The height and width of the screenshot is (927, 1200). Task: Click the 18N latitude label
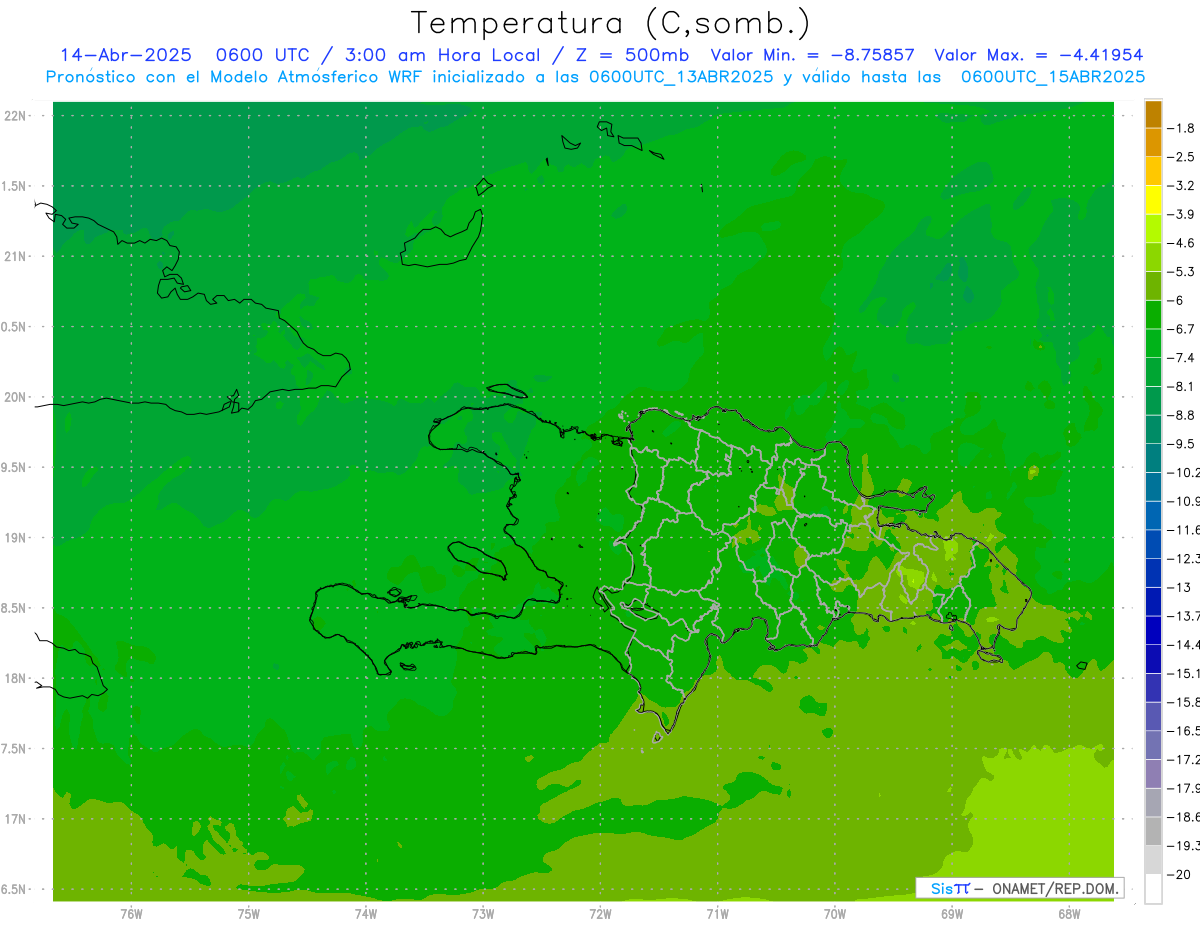click(x=16, y=679)
